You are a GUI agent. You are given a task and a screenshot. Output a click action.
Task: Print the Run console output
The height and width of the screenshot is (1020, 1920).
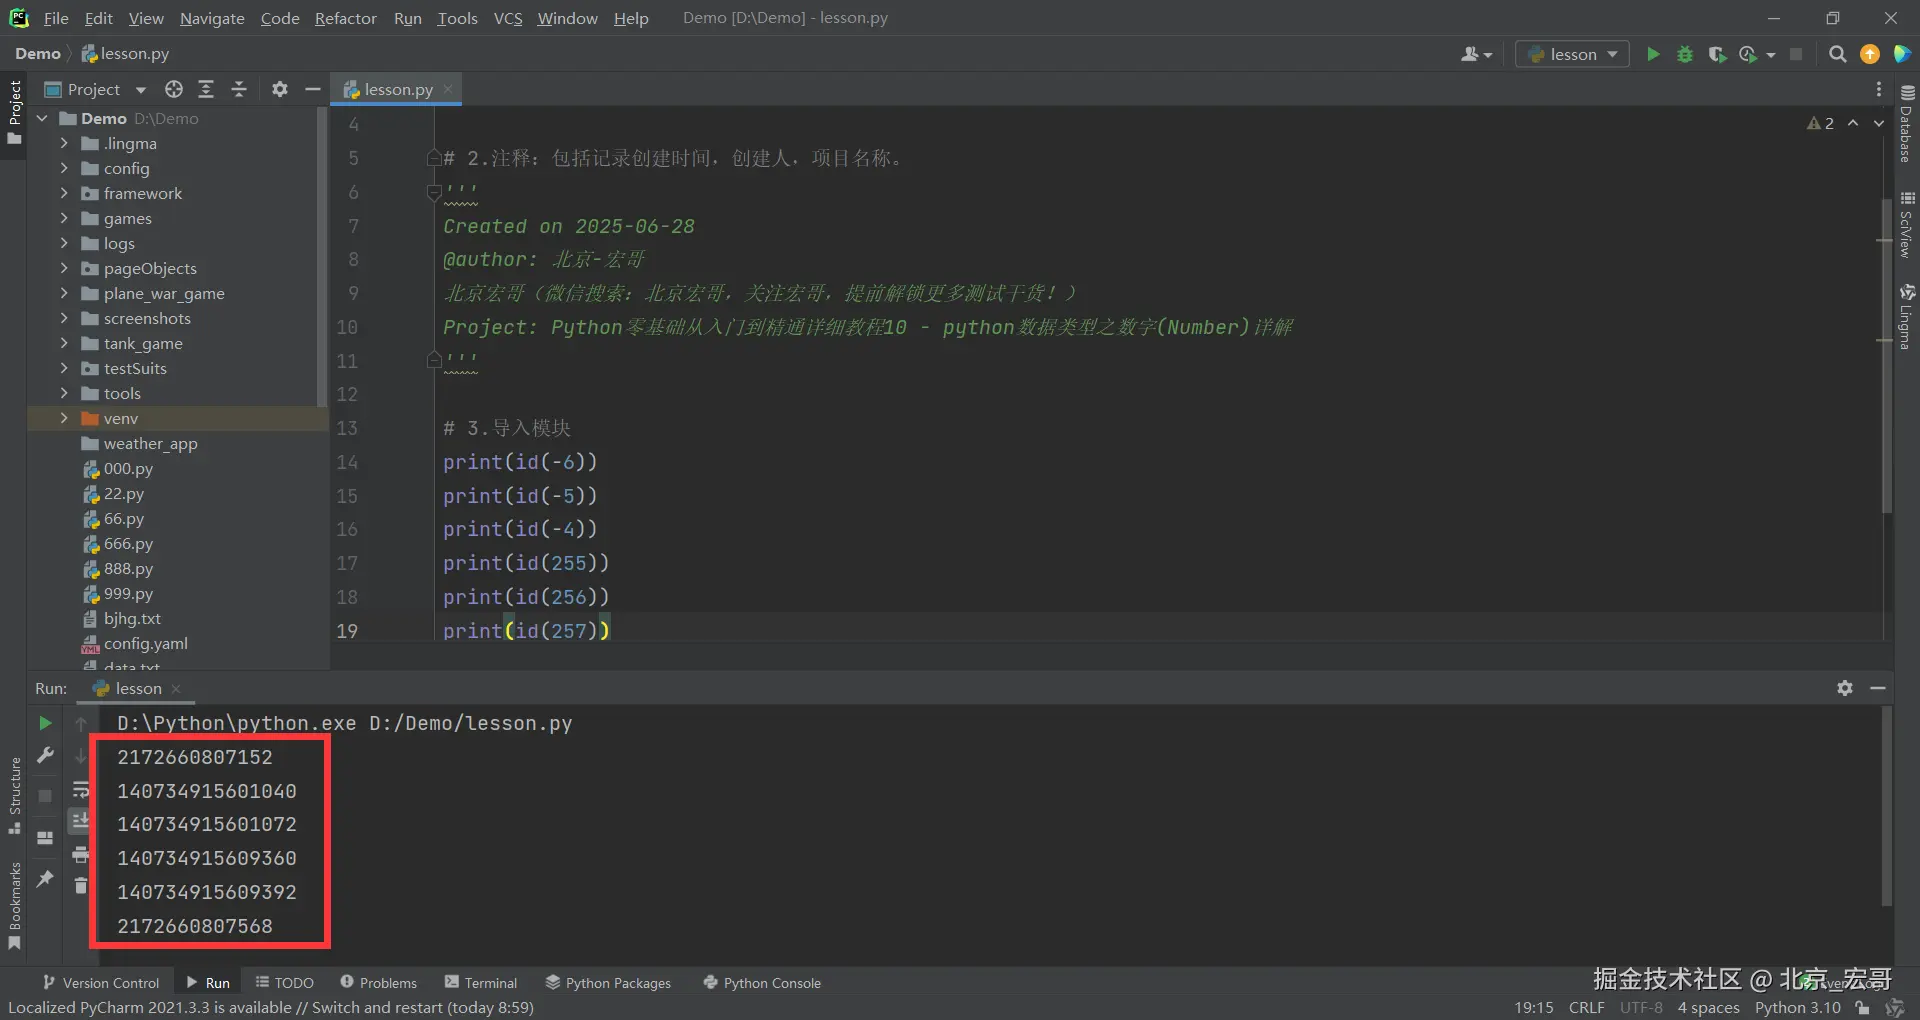(81, 855)
